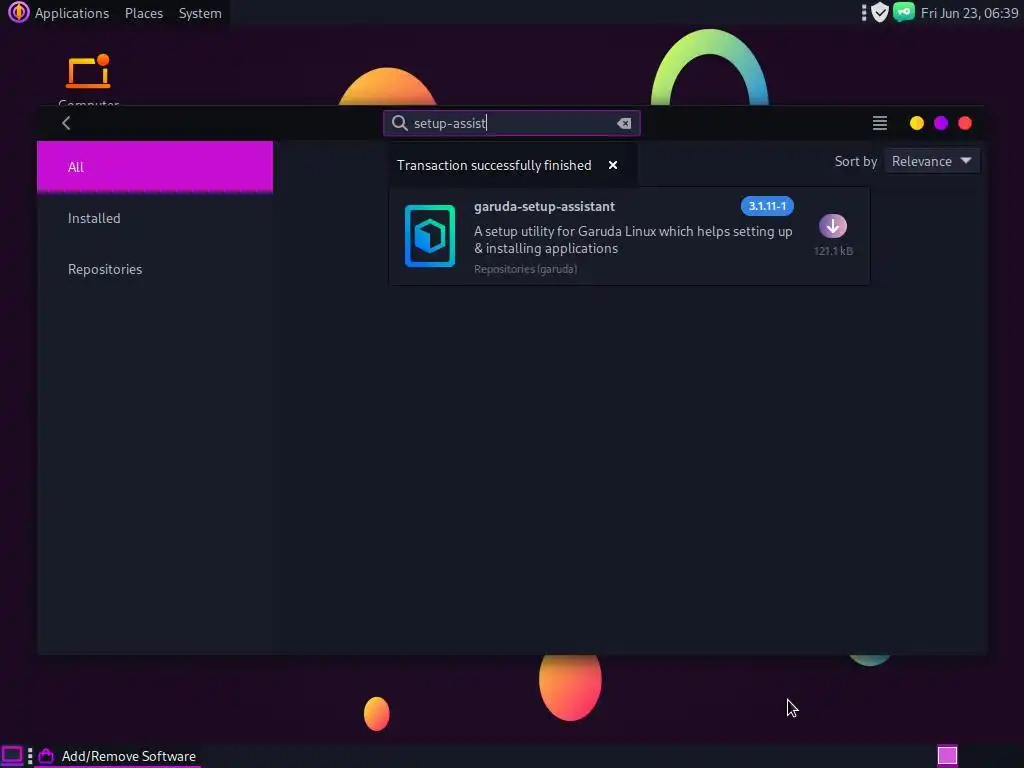Open the hamburger menu of Add/Remove Software
The width and height of the screenshot is (1024, 768).
(x=880, y=123)
